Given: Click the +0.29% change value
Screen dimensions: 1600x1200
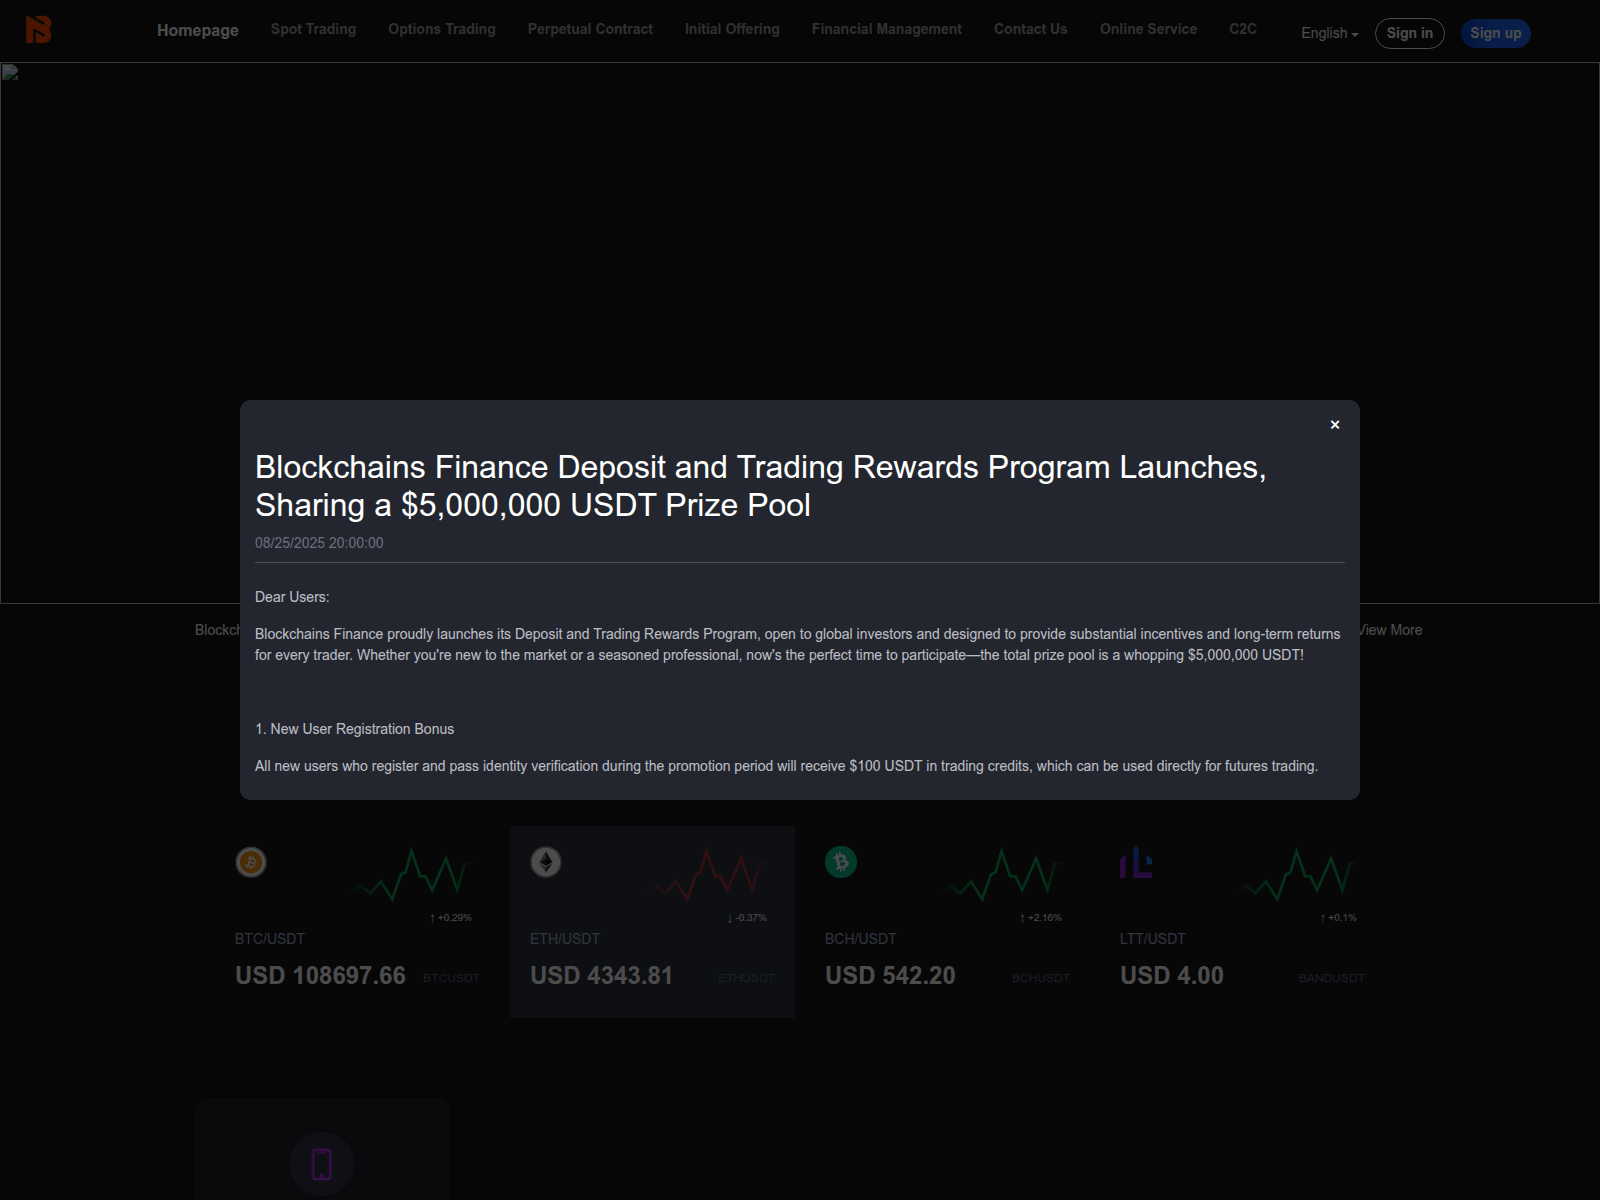Looking at the screenshot, I should click(451, 918).
